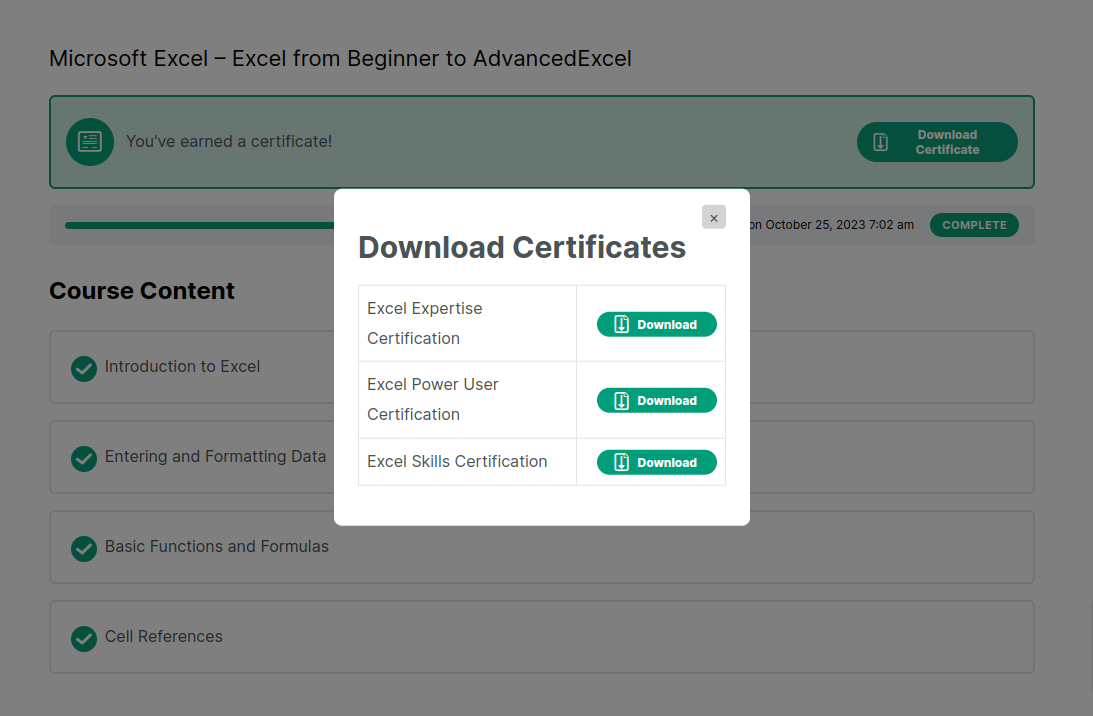The image size is (1093, 716).
Task: Download the Excel Power User Certification
Action: 656,400
